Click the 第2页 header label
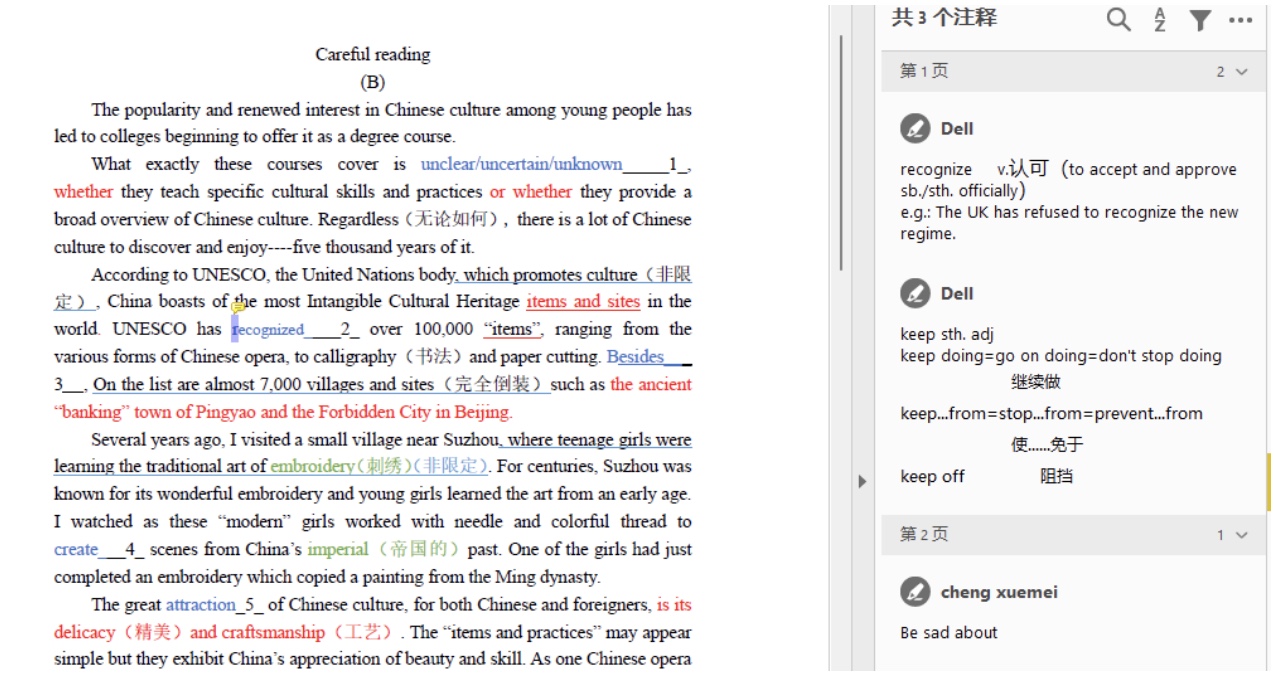Image resolution: width=1274 pixels, height=682 pixels. tap(924, 535)
